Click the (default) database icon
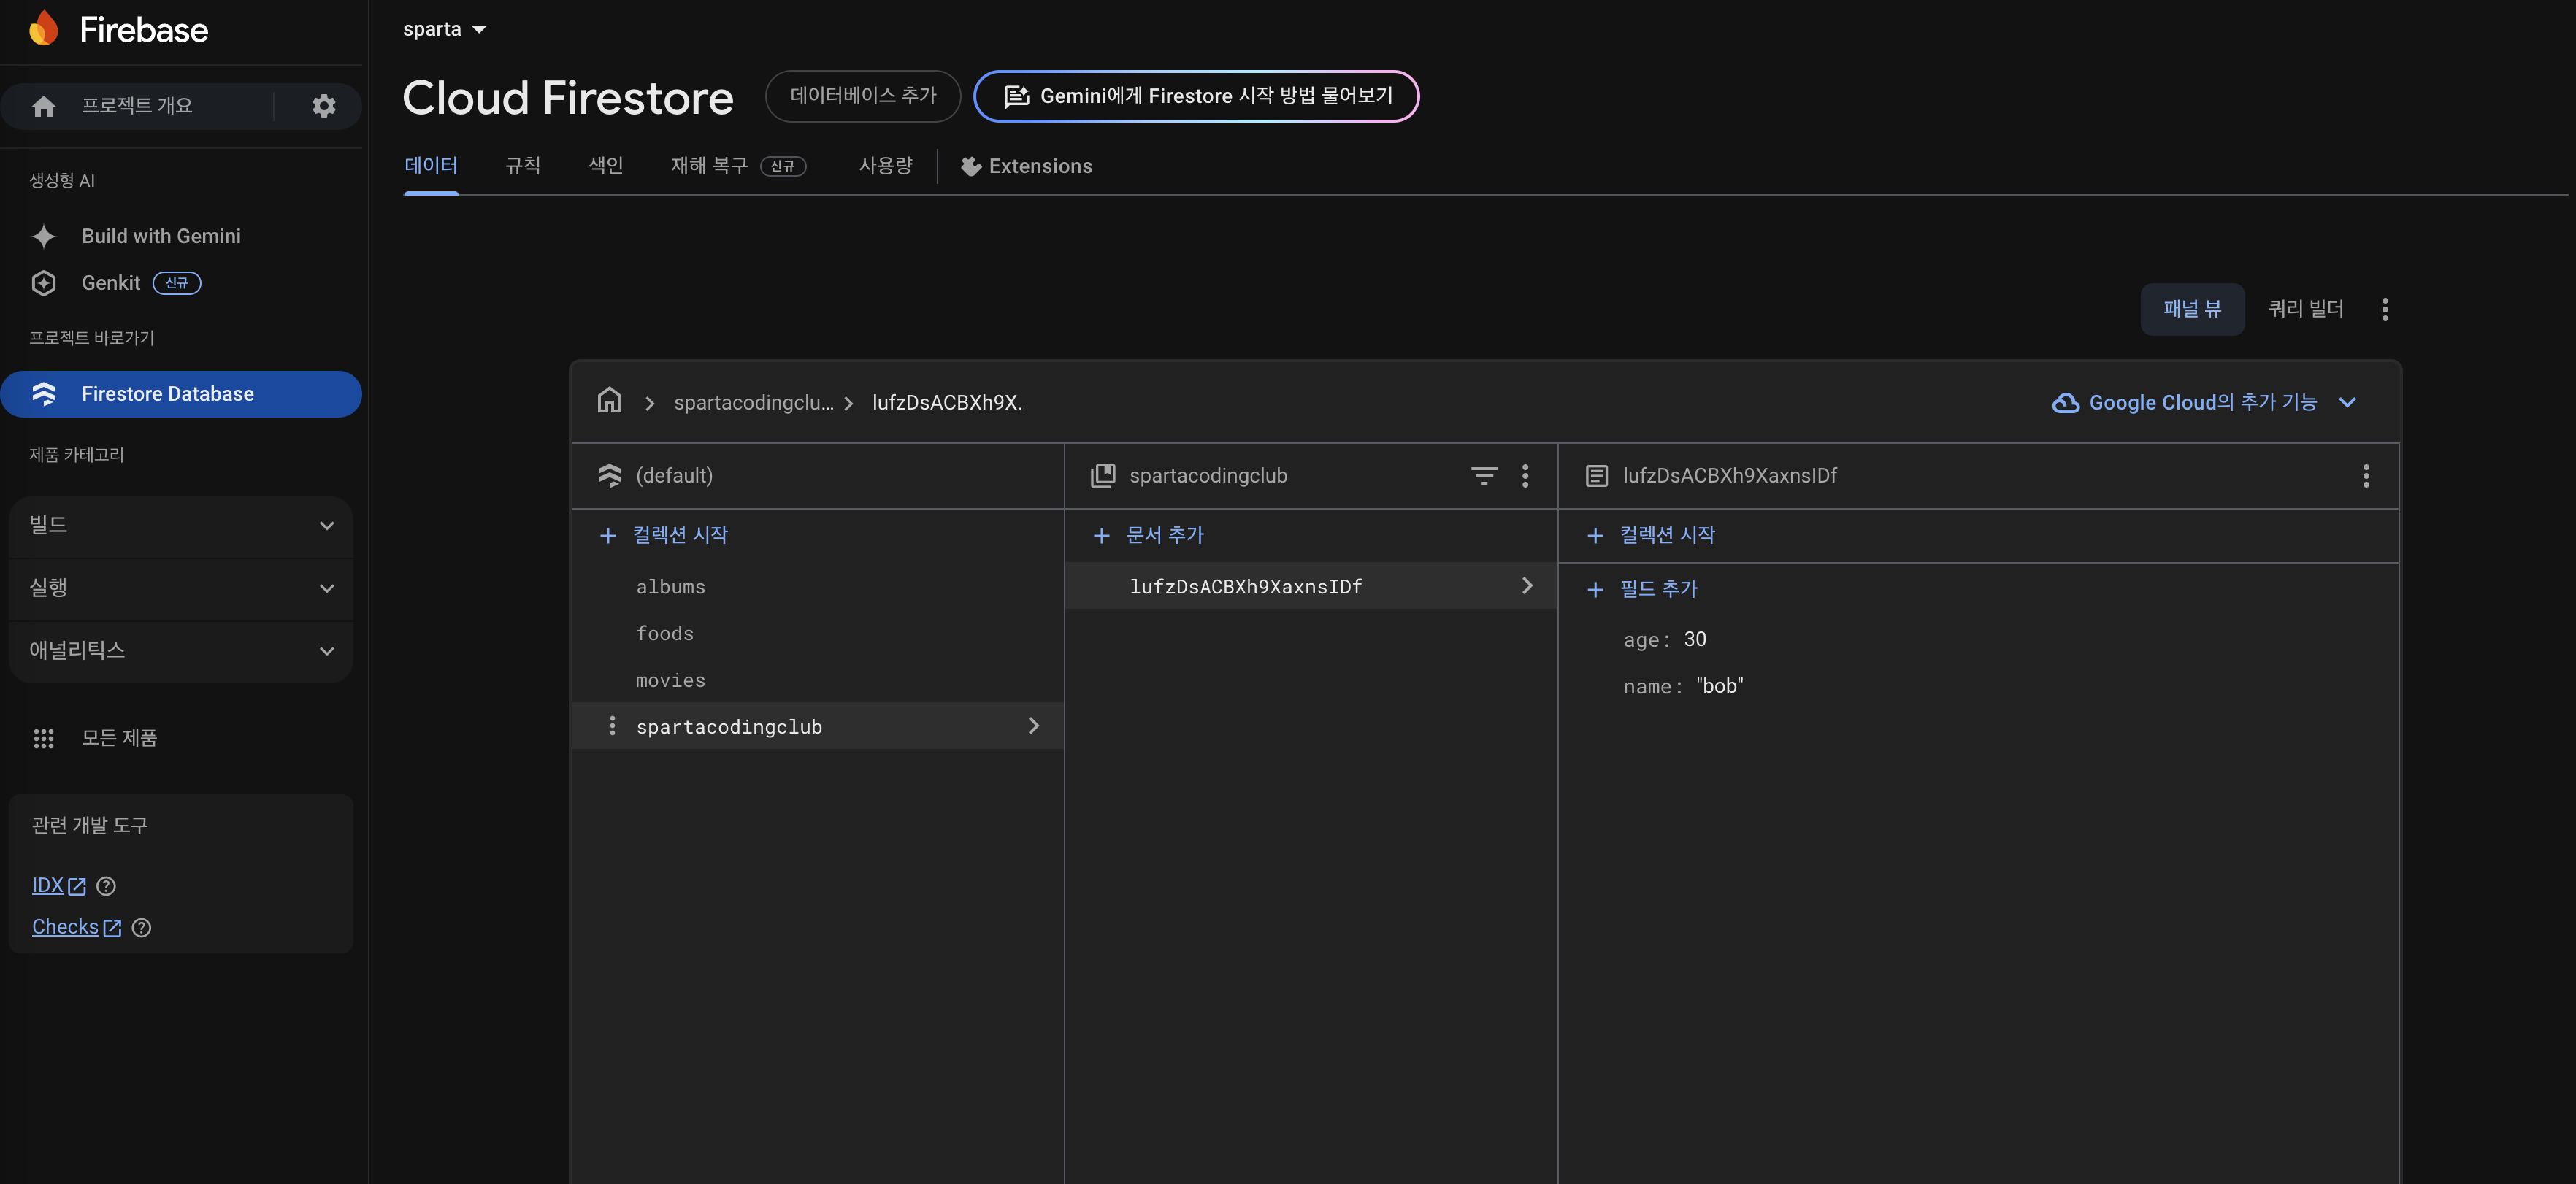2576x1184 pixels. pyautogui.click(x=609, y=476)
